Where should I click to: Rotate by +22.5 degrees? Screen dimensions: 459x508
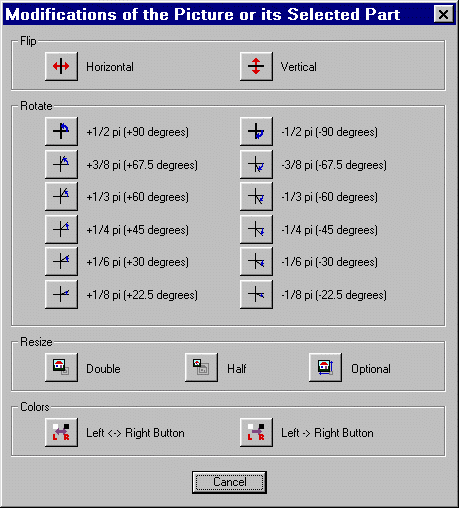point(61,294)
